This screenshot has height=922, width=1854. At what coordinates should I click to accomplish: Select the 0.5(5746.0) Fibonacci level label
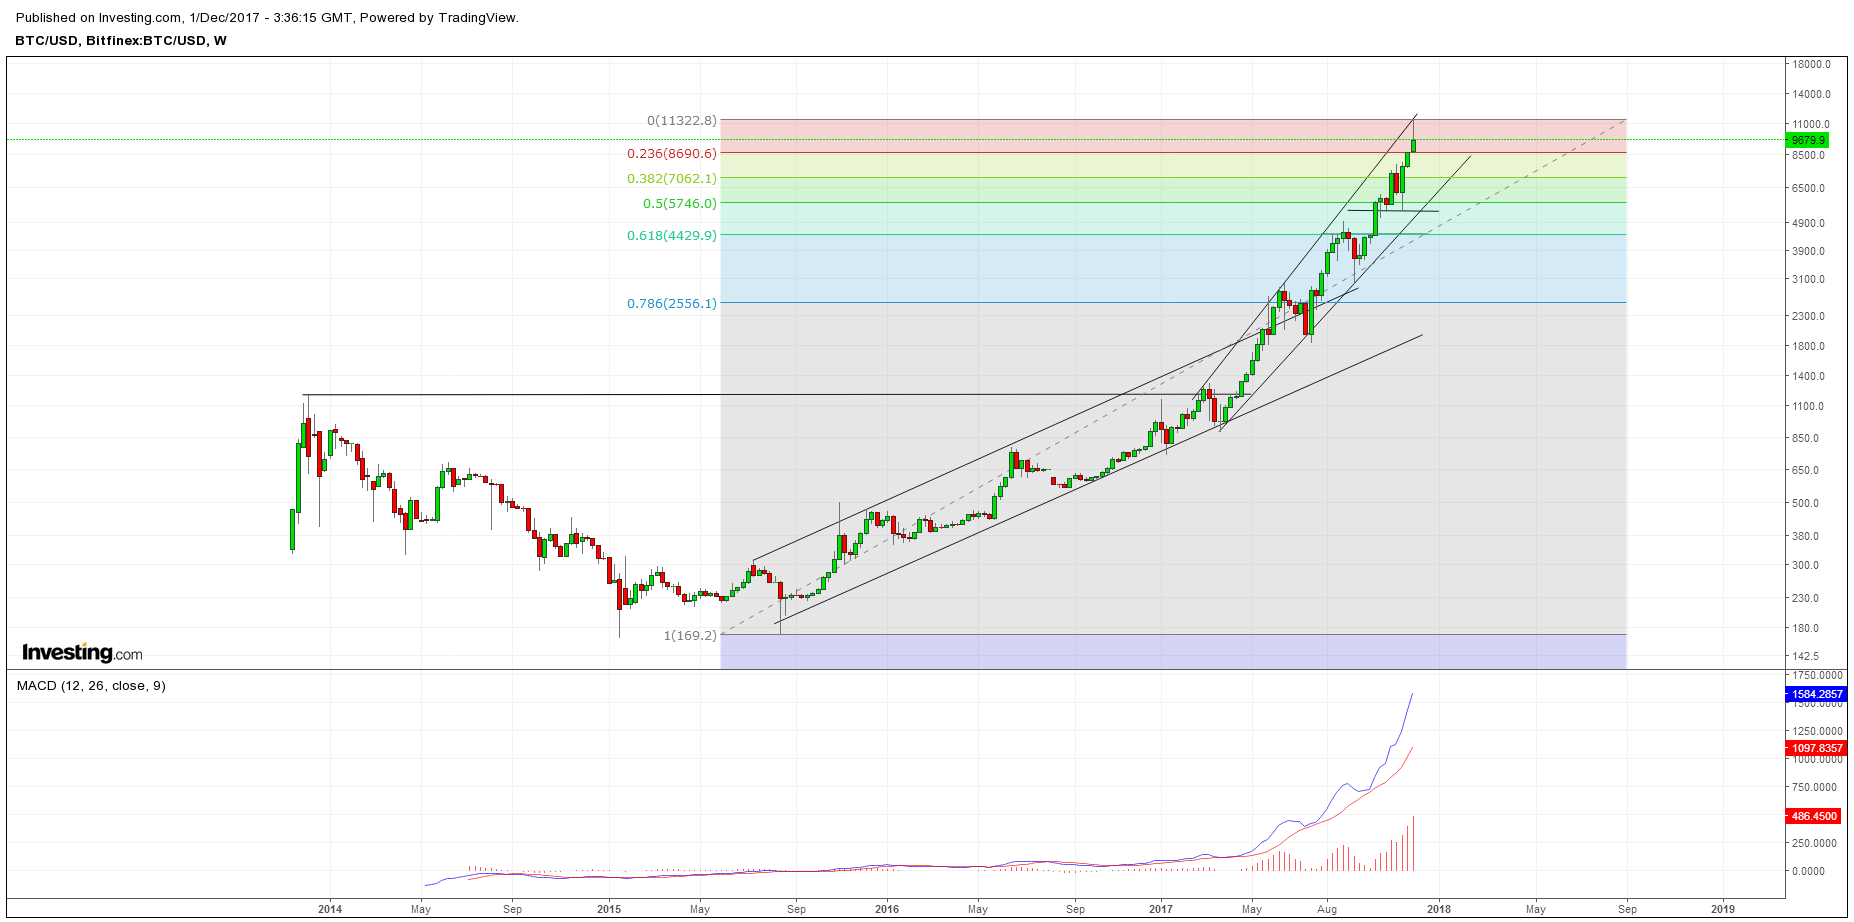pos(679,204)
